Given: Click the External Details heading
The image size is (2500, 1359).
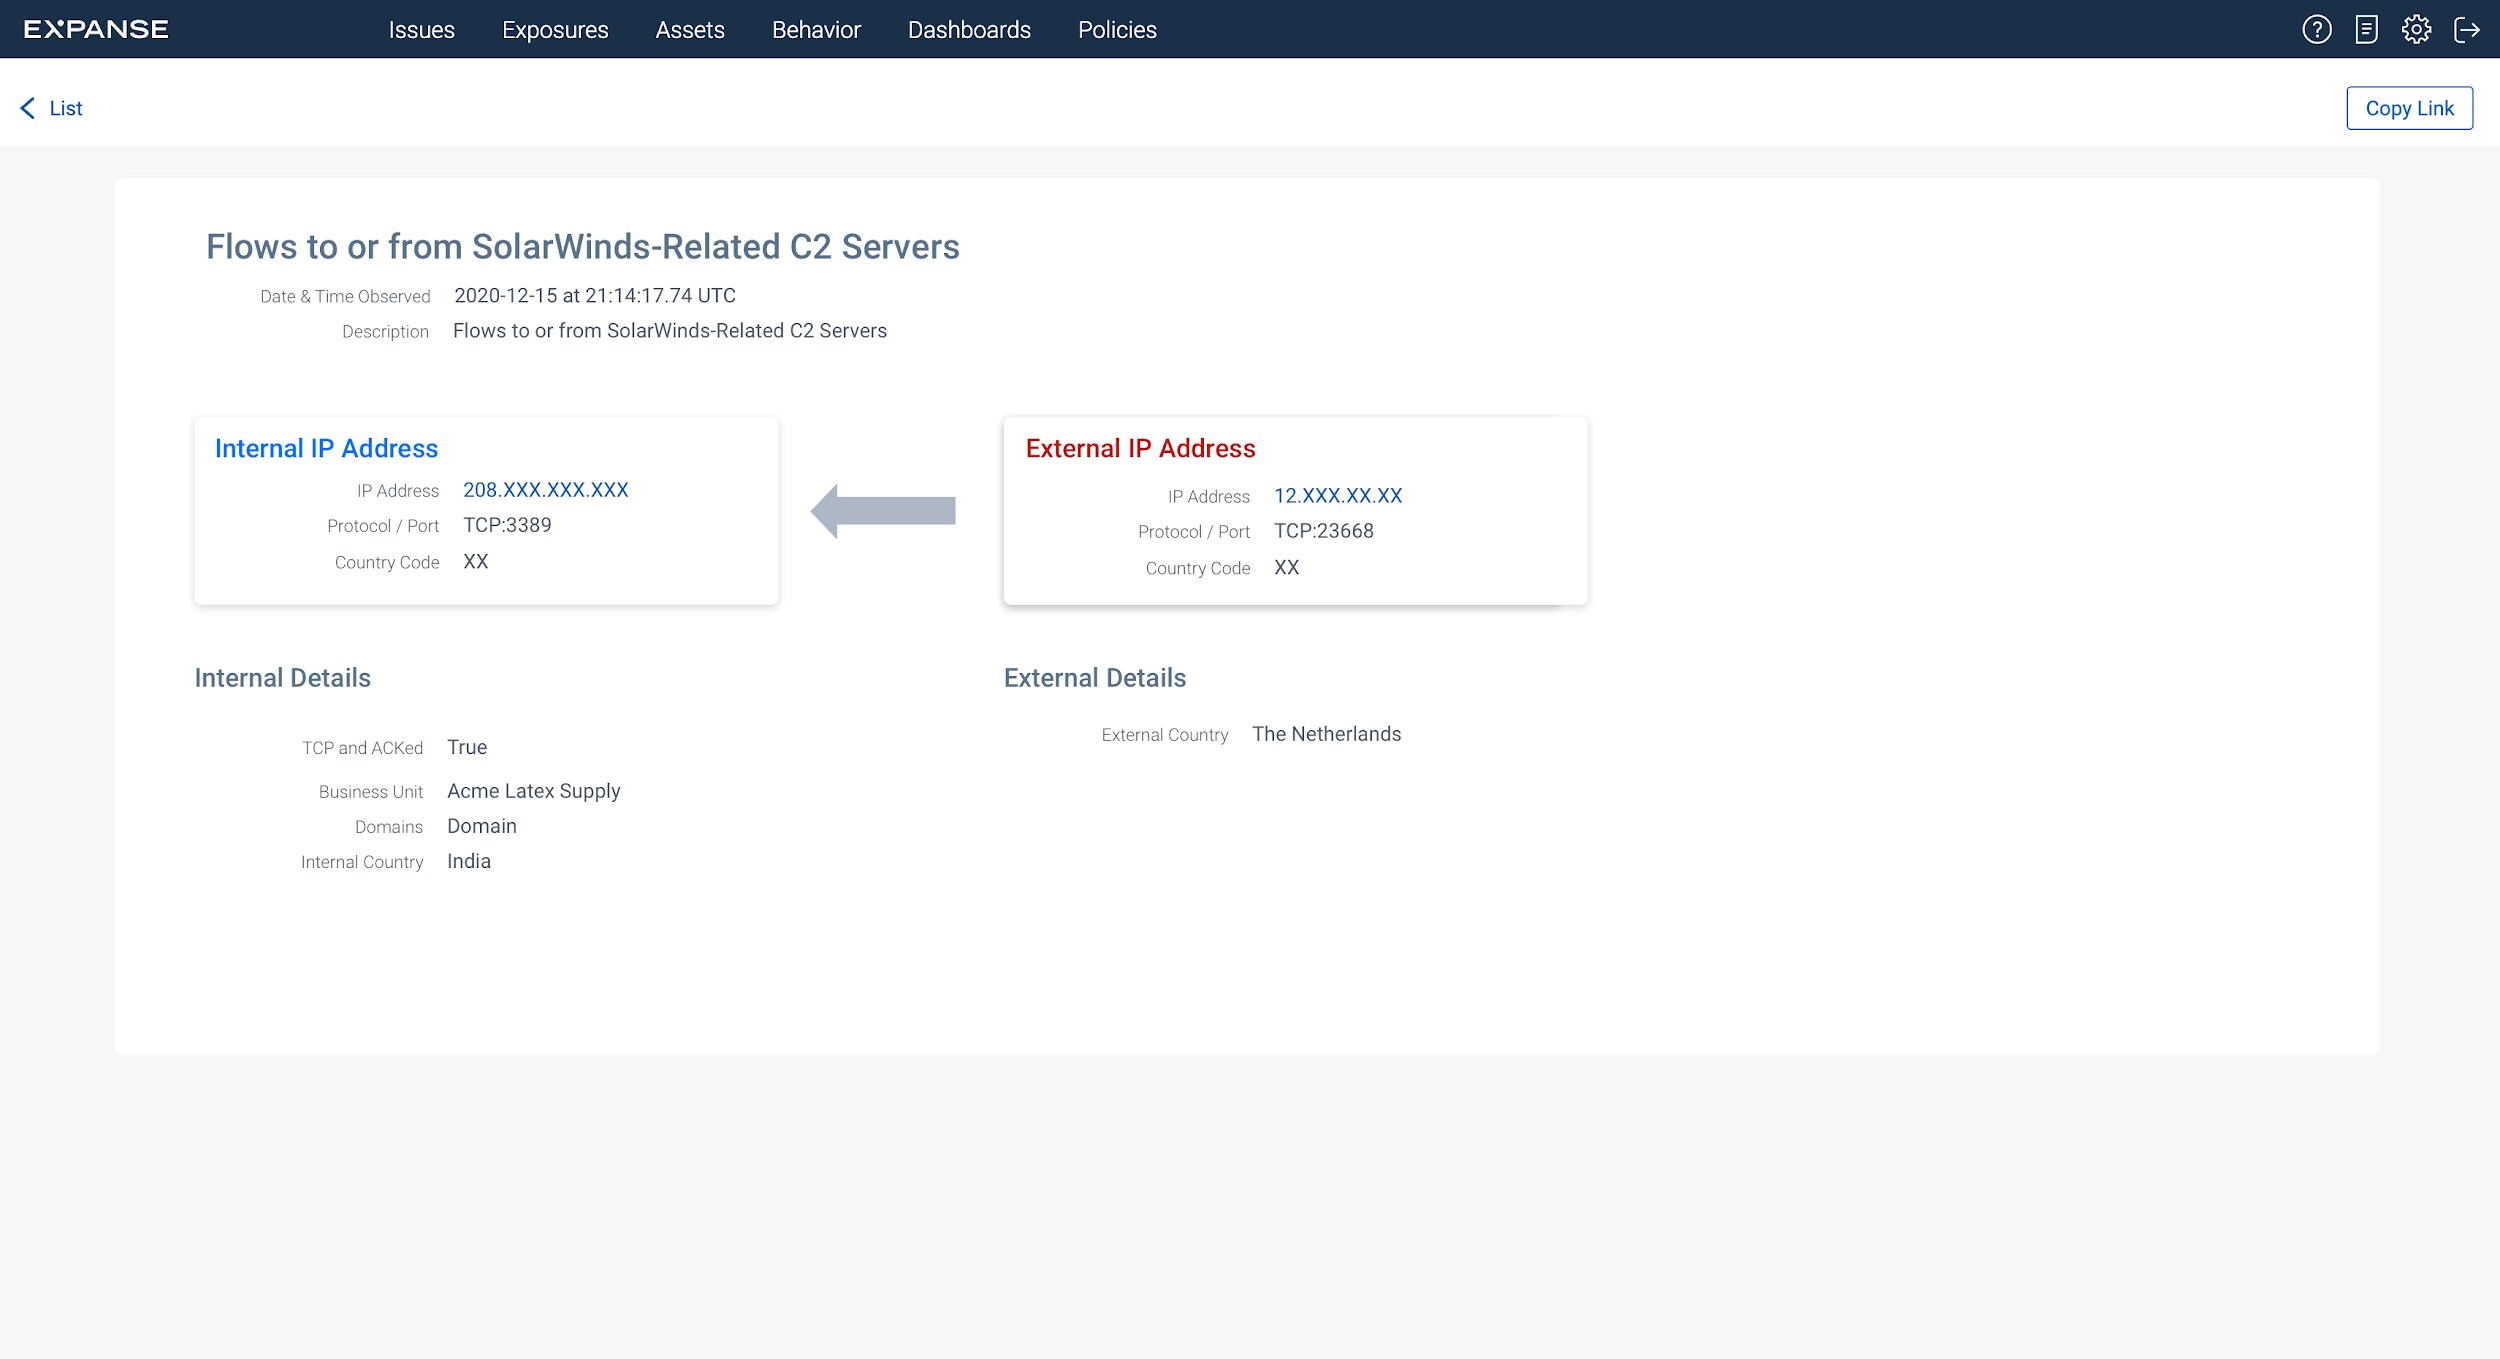Looking at the screenshot, I should tap(1094, 678).
